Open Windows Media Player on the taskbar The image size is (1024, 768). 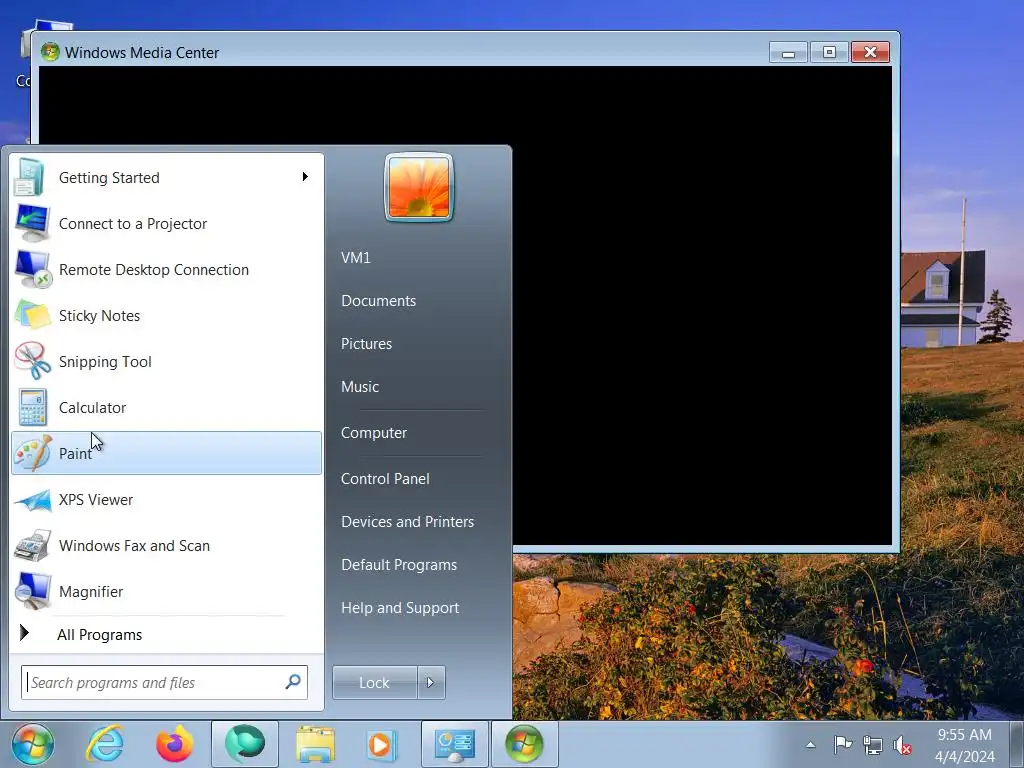coord(381,744)
